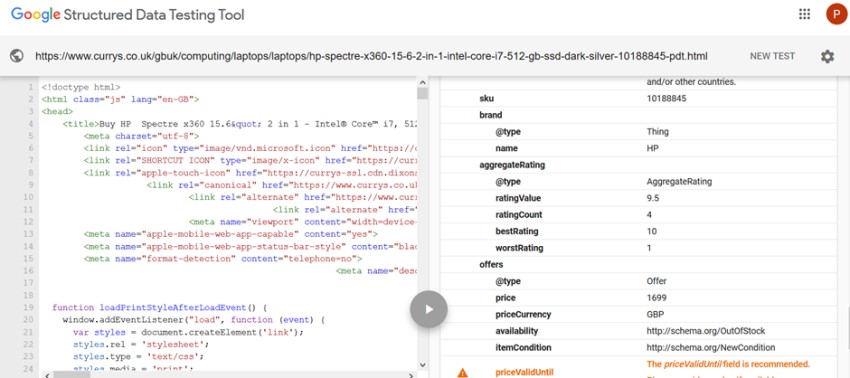The image size is (850, 378).
Task: Click the apple-touch-icon link line
Action: (x=250, y=173)
